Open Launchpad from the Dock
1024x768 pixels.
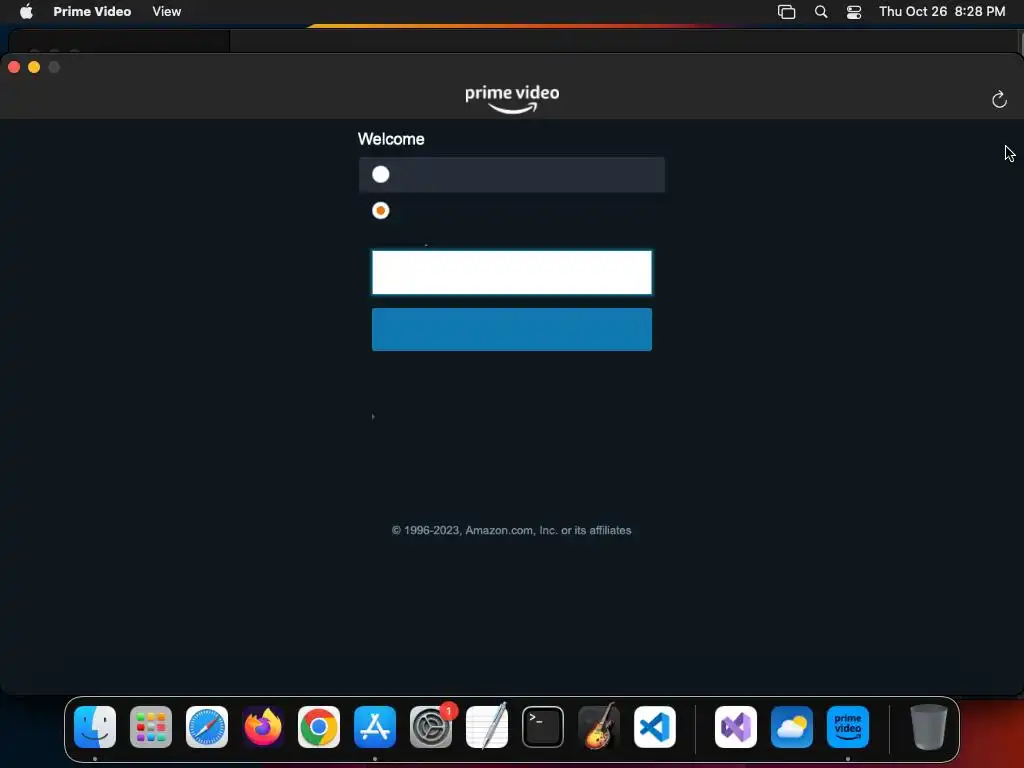coord(151,727)
